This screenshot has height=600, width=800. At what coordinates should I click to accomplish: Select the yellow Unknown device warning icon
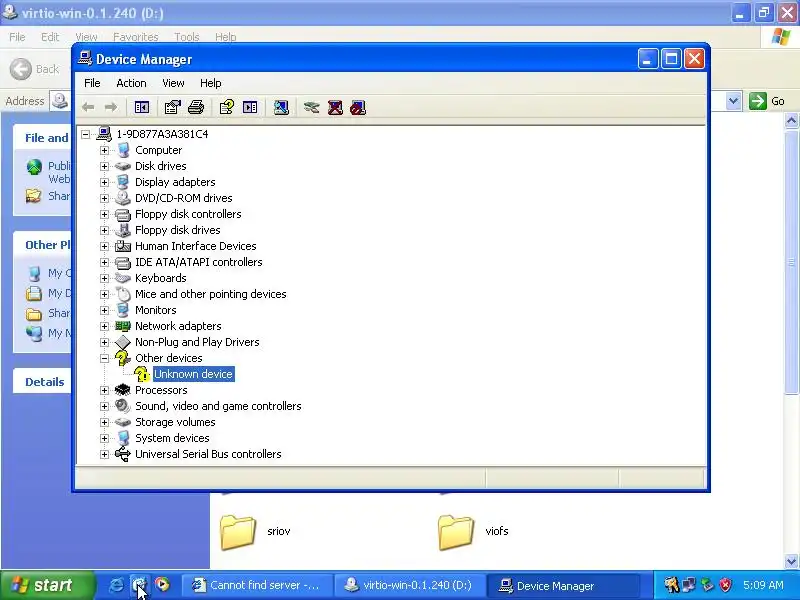142,374
